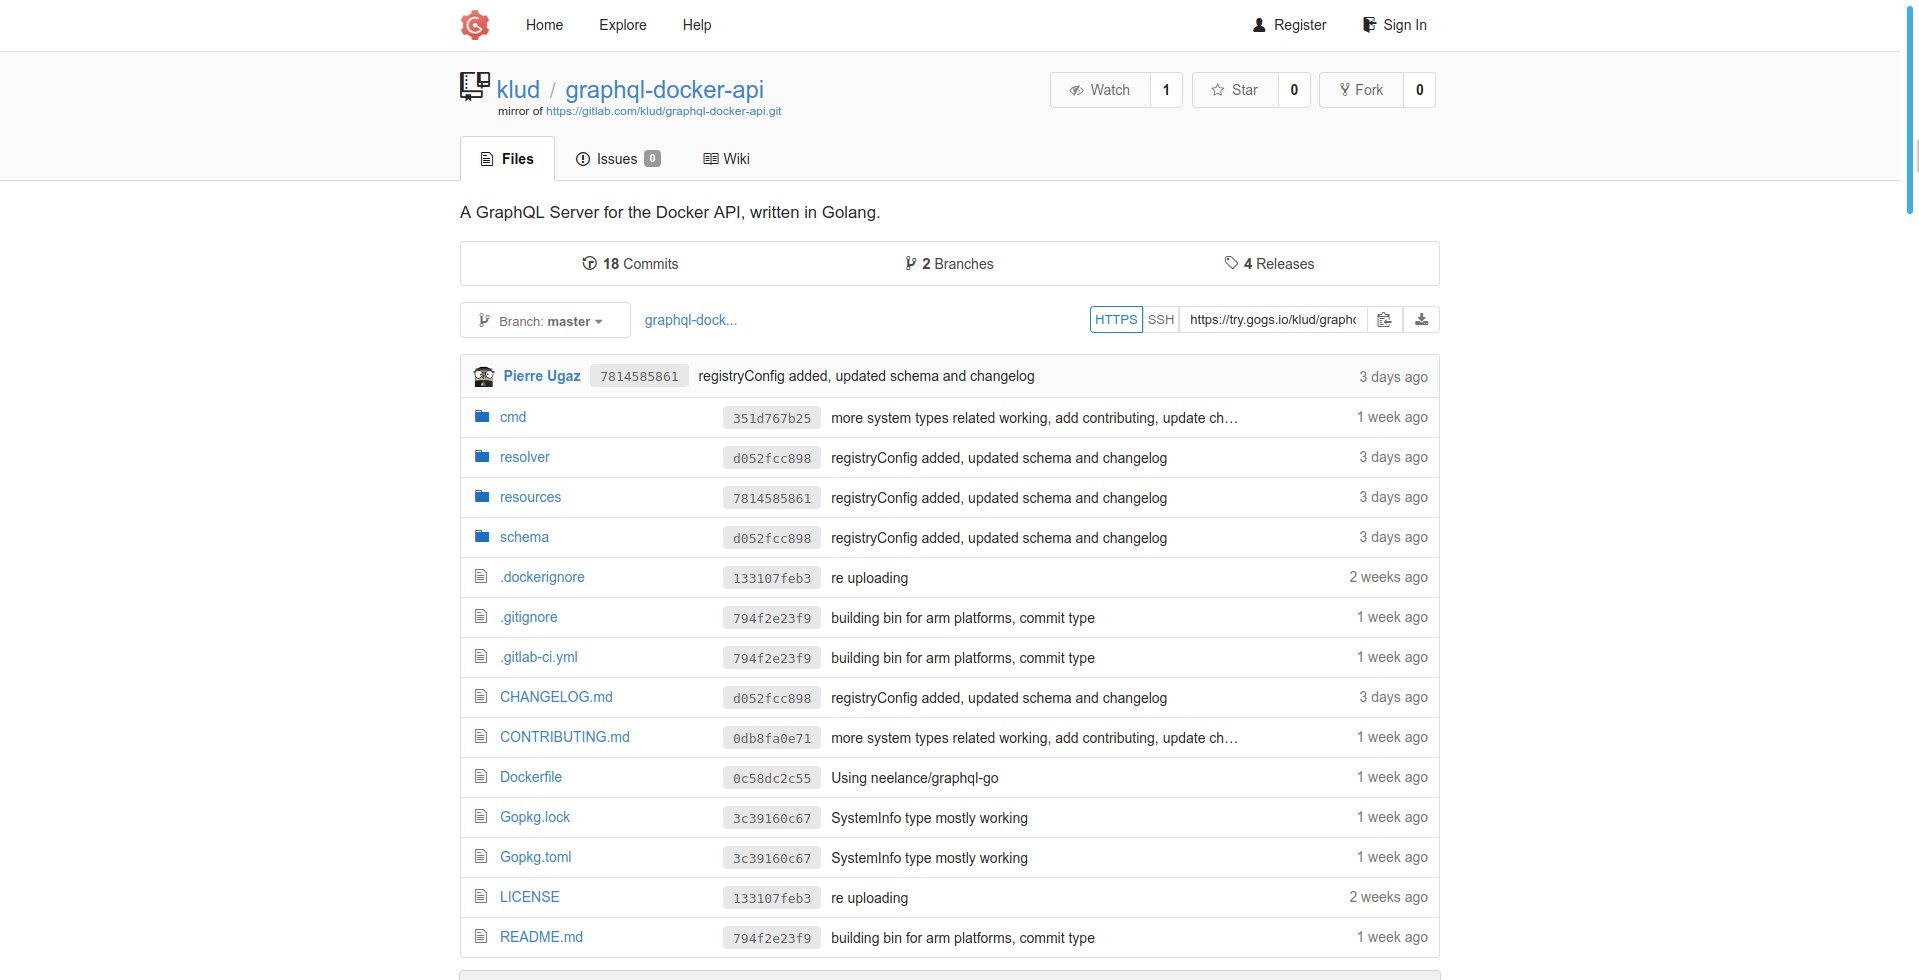
Task: Switch clone URL to SSH
Action: (x=1160, y=320)
